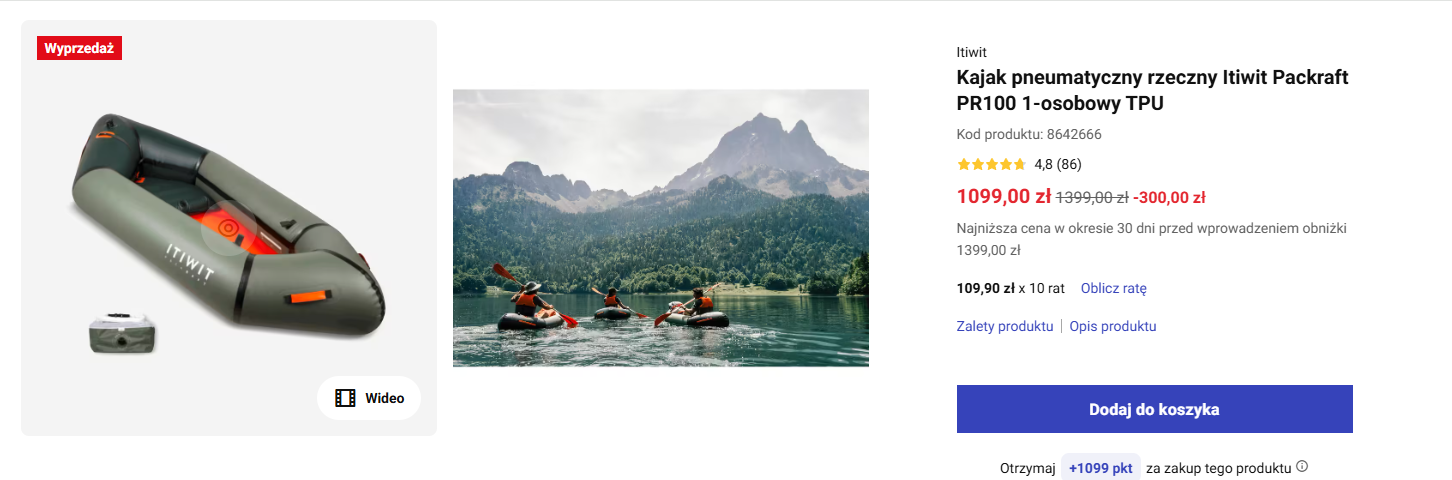The height and width of the screenshot is (480, 1452).
Task: Open the Itiwit brand link
Action: (971, 52)
